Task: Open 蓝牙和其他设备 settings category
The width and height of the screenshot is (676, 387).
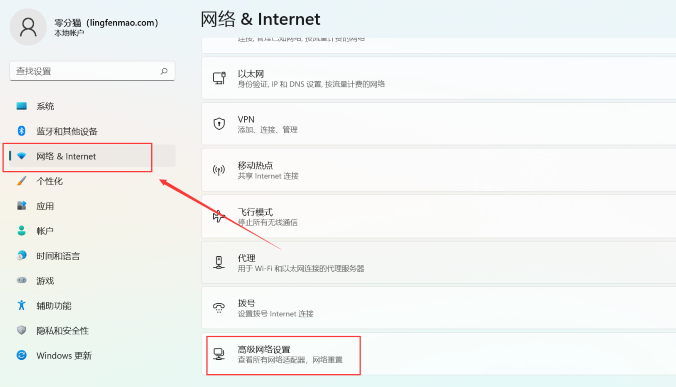Action: coord(92,131)
